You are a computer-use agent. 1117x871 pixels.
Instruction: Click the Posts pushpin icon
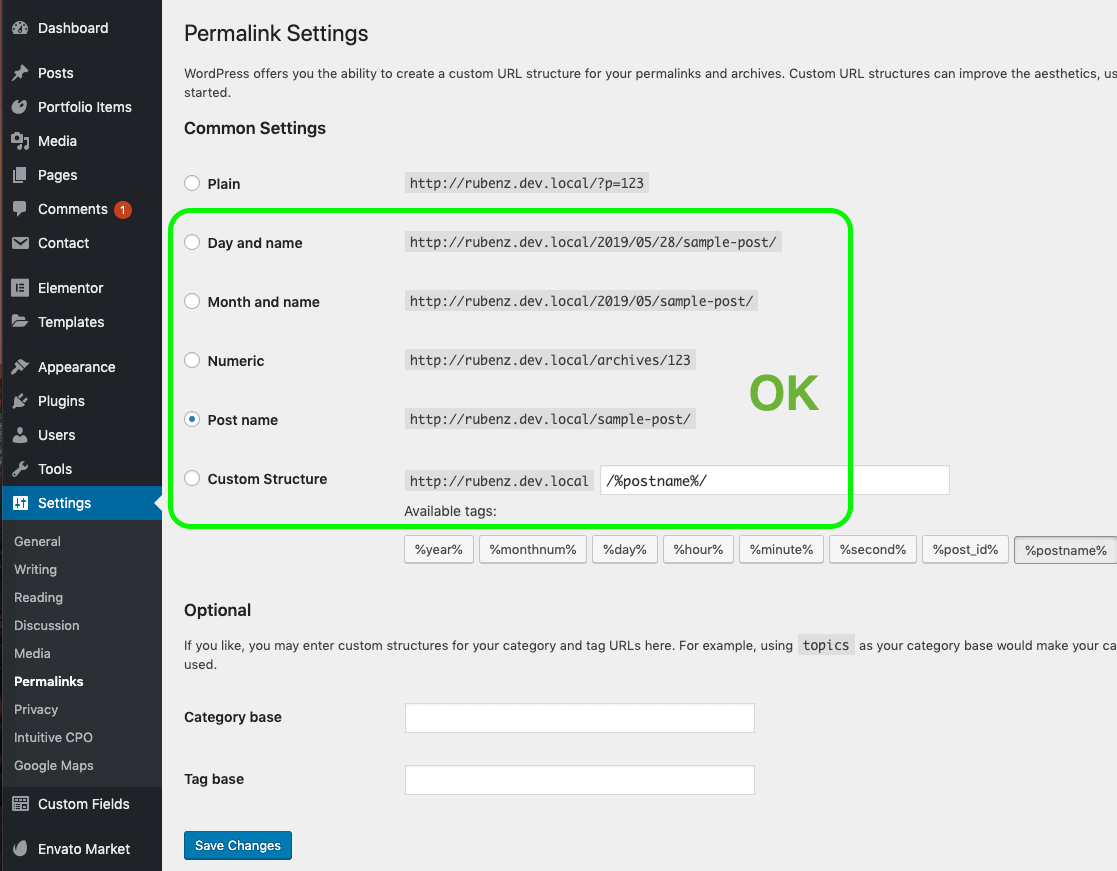(20, 73)
